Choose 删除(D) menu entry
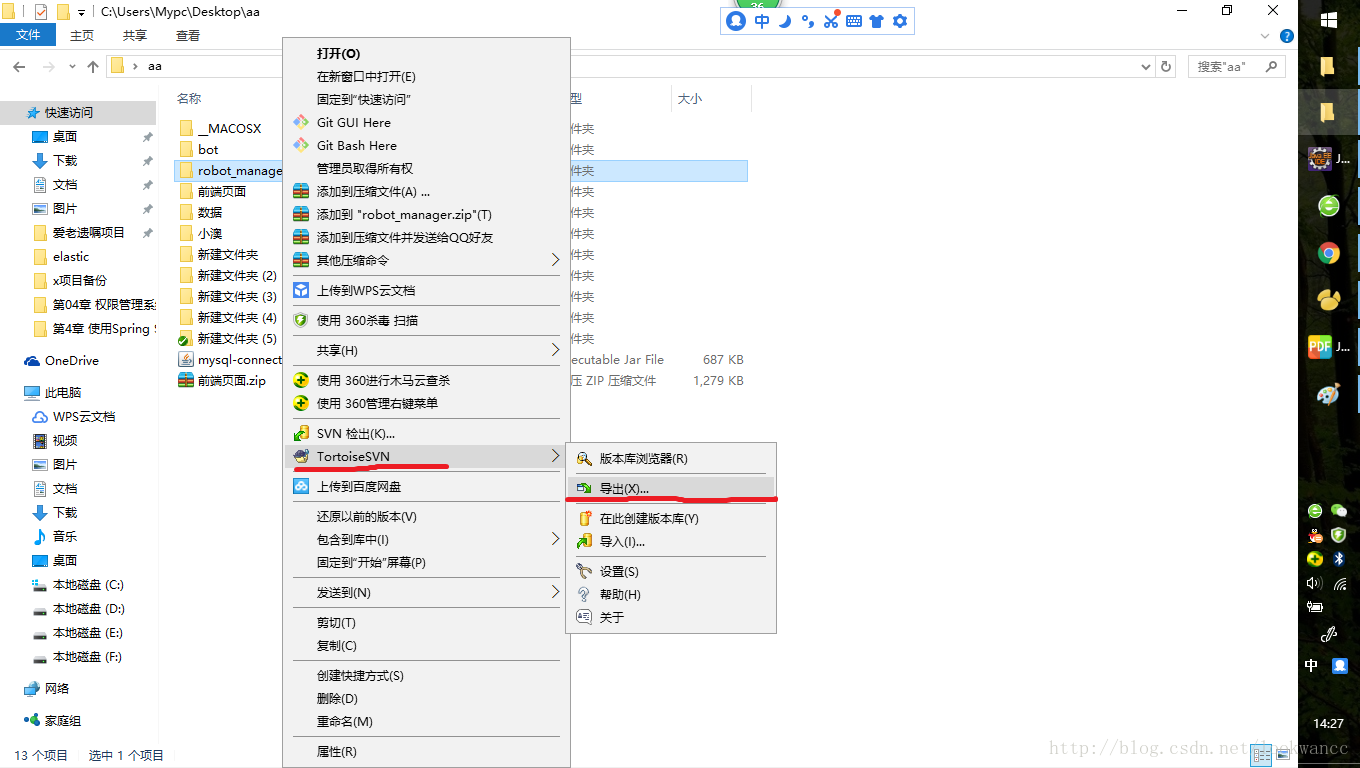Screen dimensions: 1360x768 (337, 698)
